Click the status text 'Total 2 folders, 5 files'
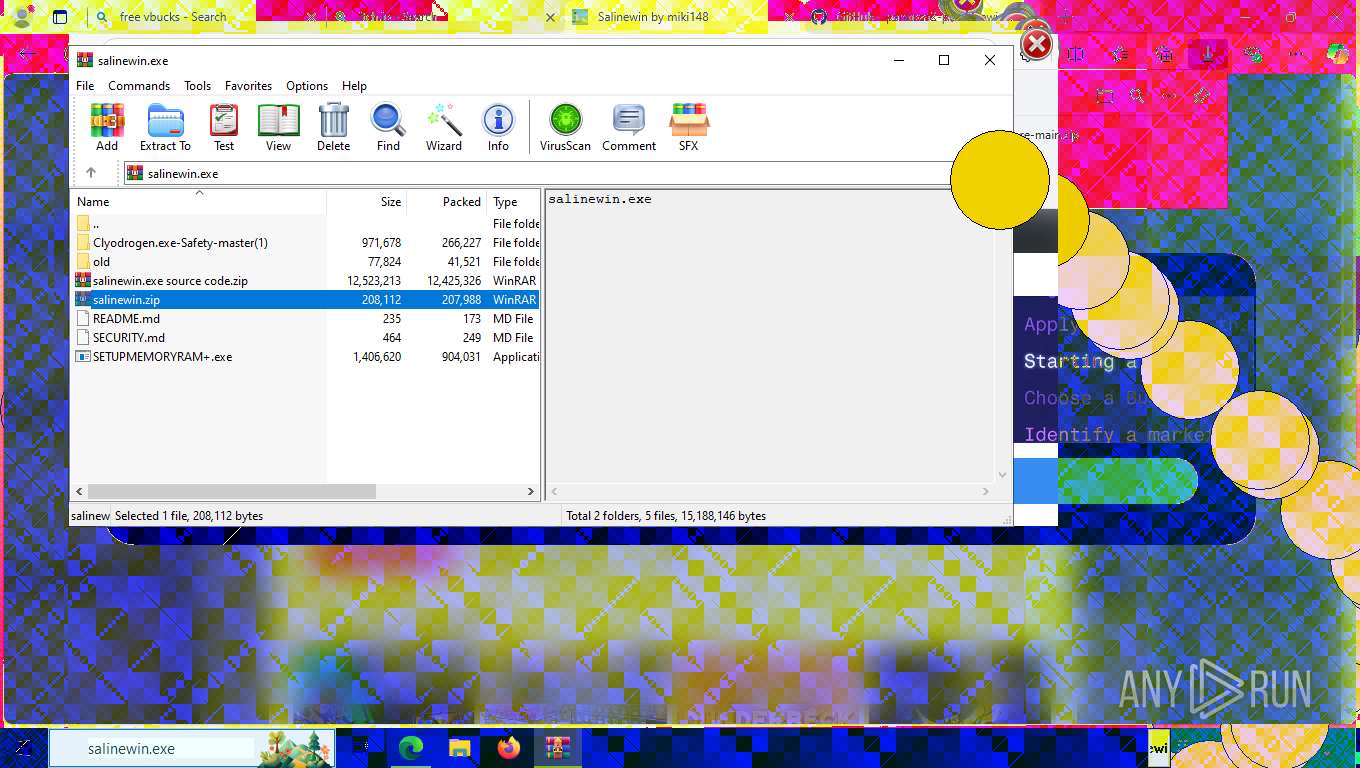1360x768 pixels. point(666,516)
